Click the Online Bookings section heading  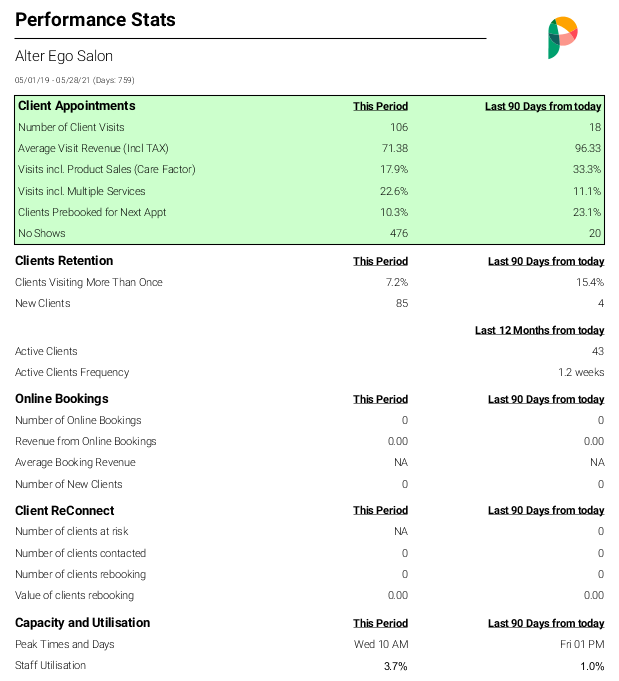click(x=62, y=399)
